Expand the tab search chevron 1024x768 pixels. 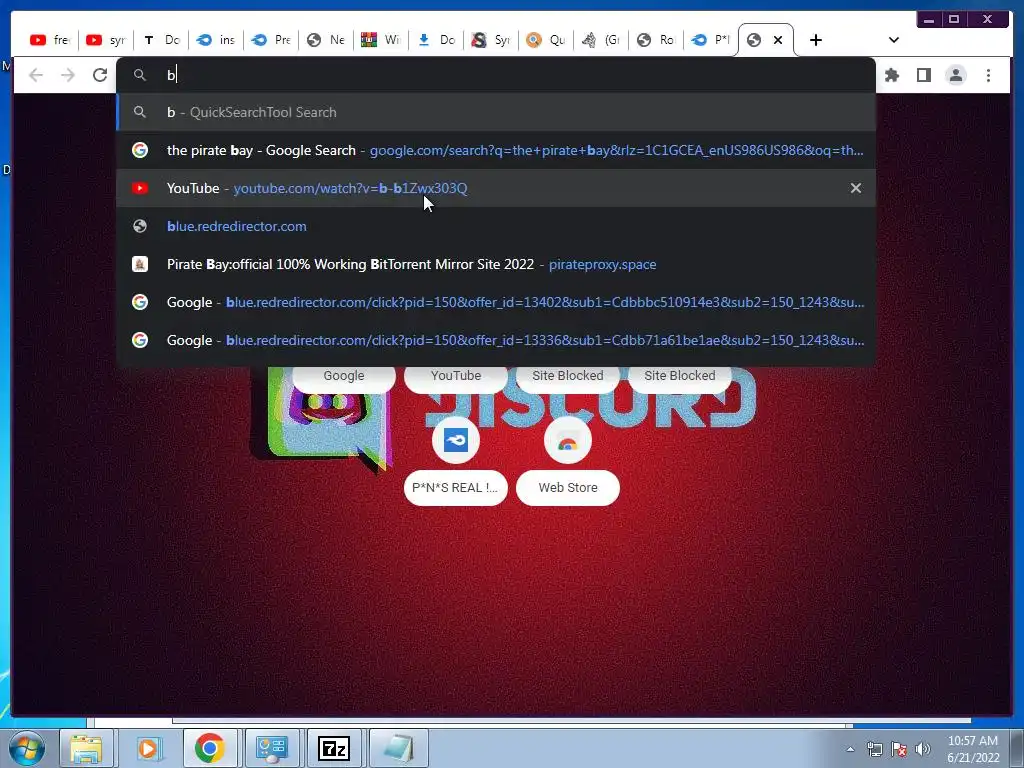click(894, 40)
